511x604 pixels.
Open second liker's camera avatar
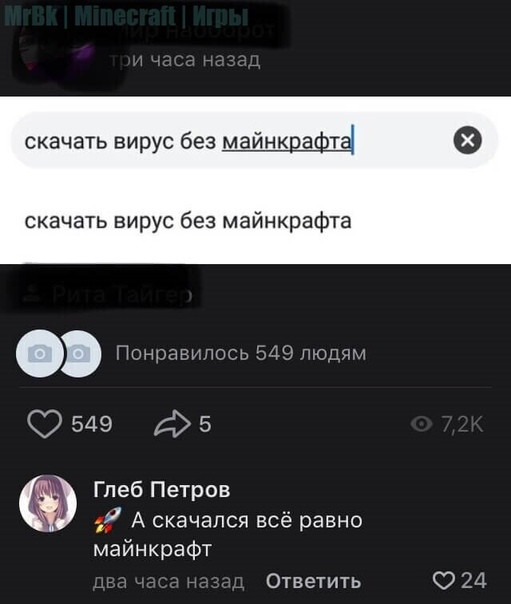(81, 353)
